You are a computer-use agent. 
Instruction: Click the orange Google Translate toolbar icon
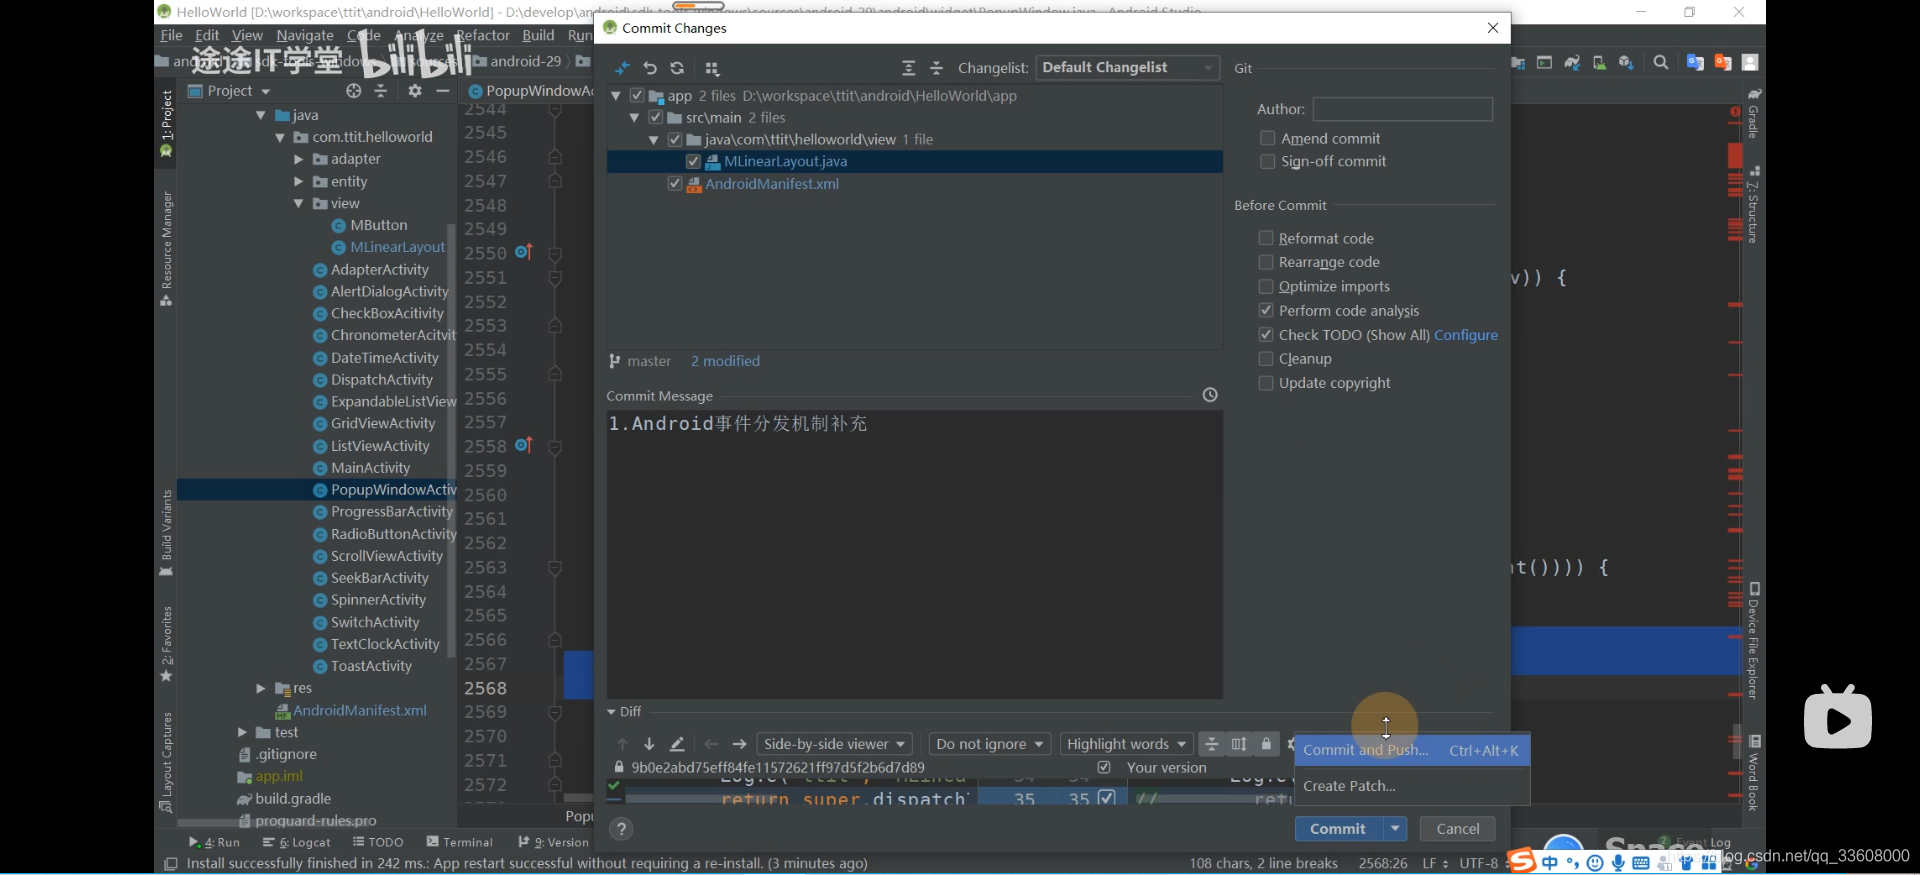tap(1723, 63)
